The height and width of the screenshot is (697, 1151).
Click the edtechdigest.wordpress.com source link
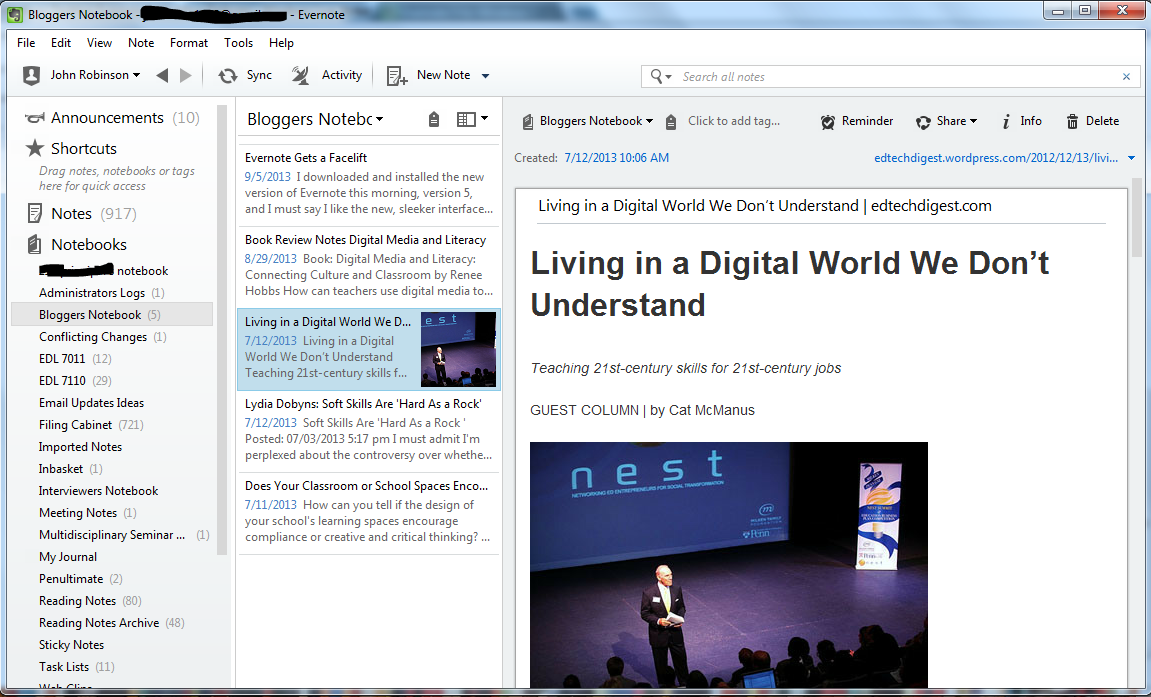[x=996, y=158]
